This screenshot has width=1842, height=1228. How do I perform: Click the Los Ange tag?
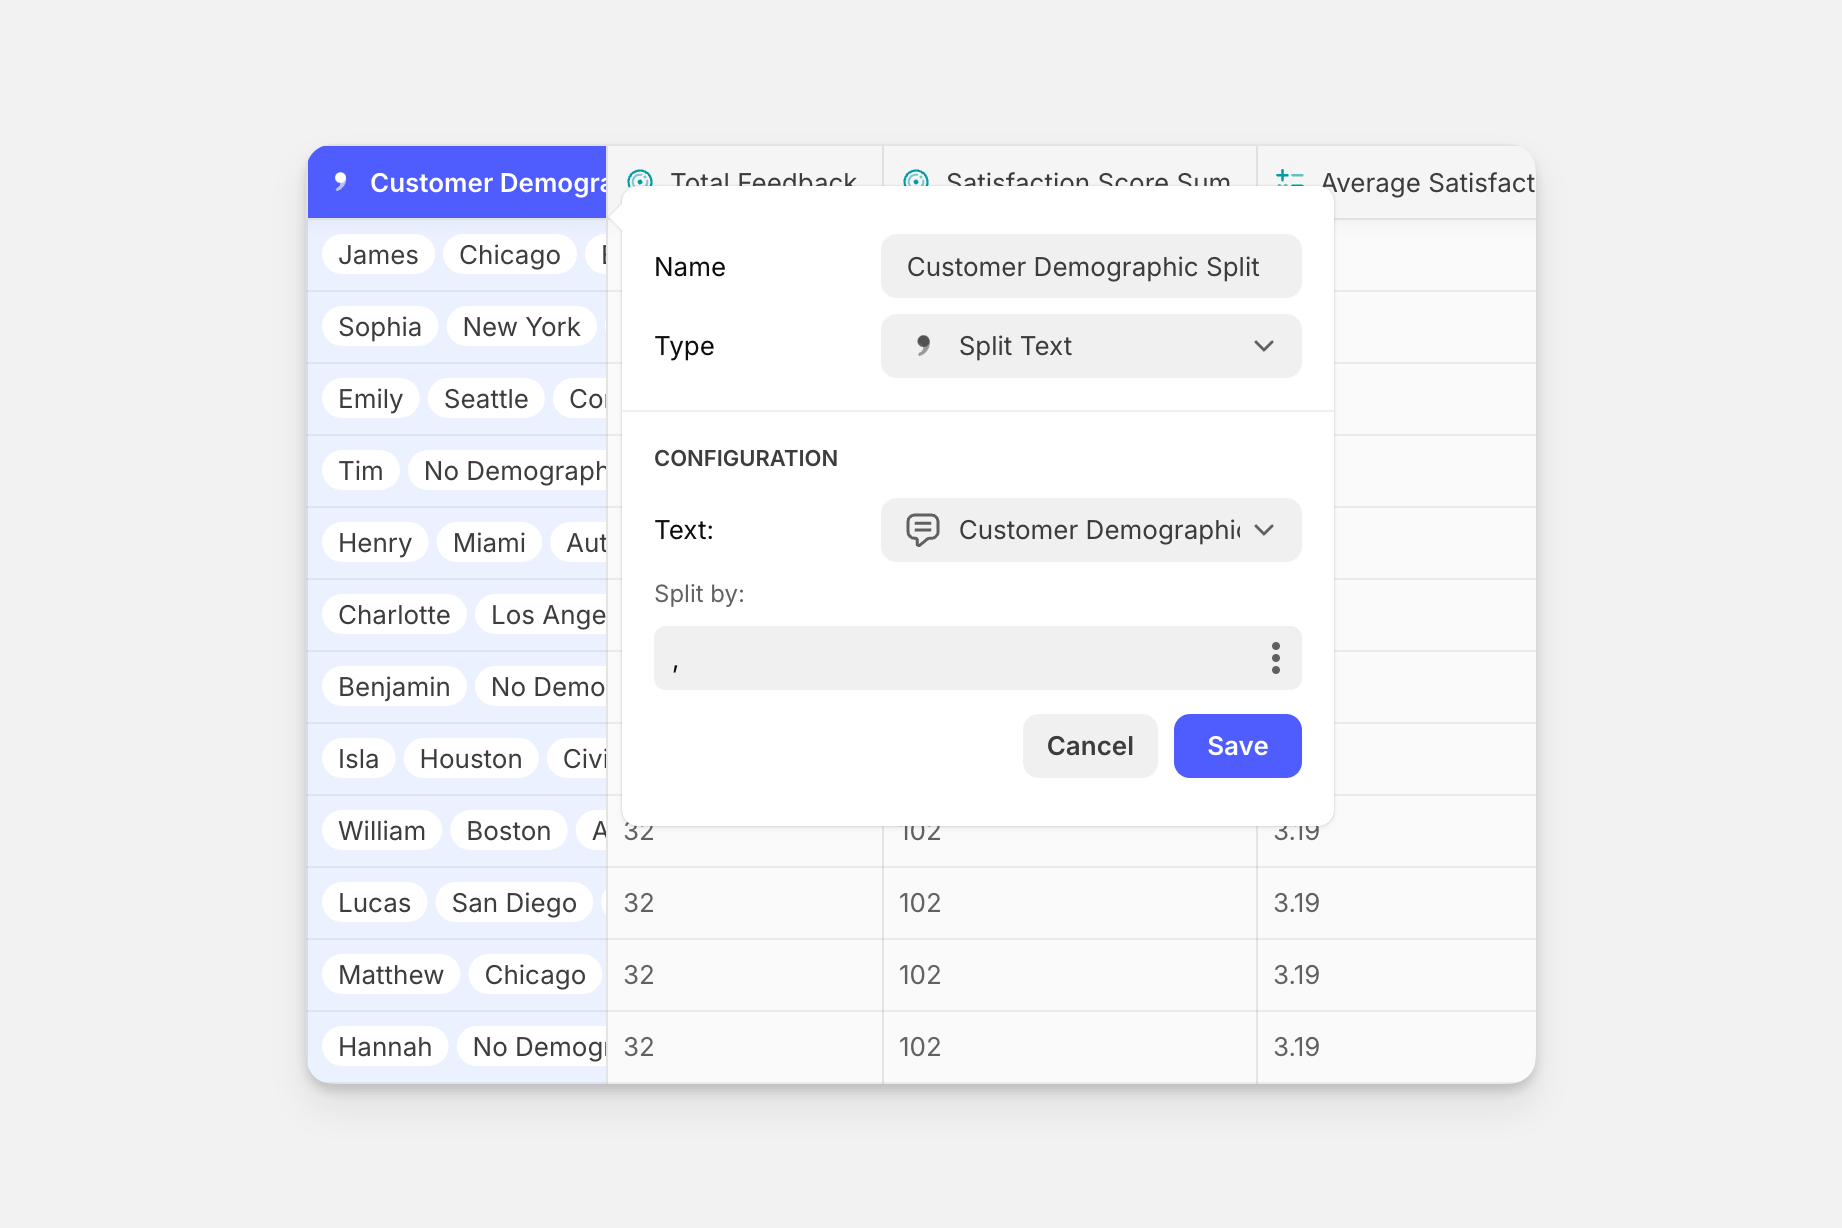(x=541, y=615)
